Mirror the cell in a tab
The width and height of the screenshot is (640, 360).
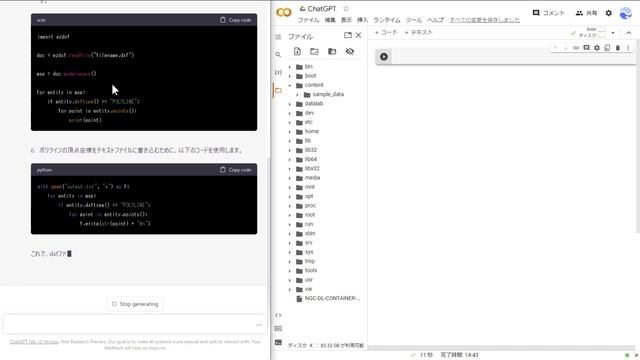[x=607, y=48]
